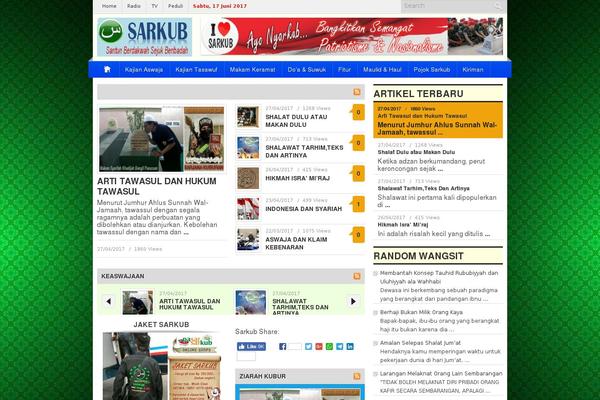Click the Jaket Sarkub advertisement image

pos(162,366)
